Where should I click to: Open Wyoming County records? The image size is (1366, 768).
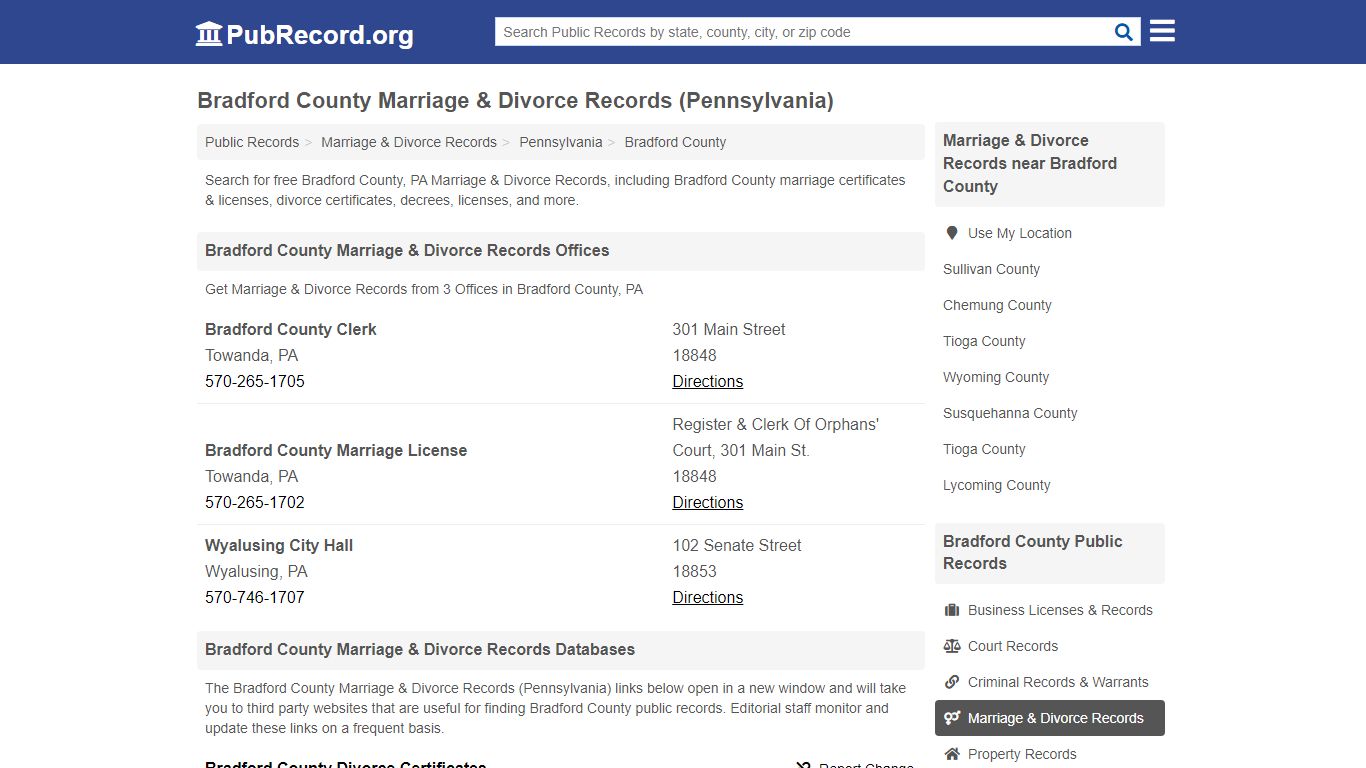click(996, 377)
